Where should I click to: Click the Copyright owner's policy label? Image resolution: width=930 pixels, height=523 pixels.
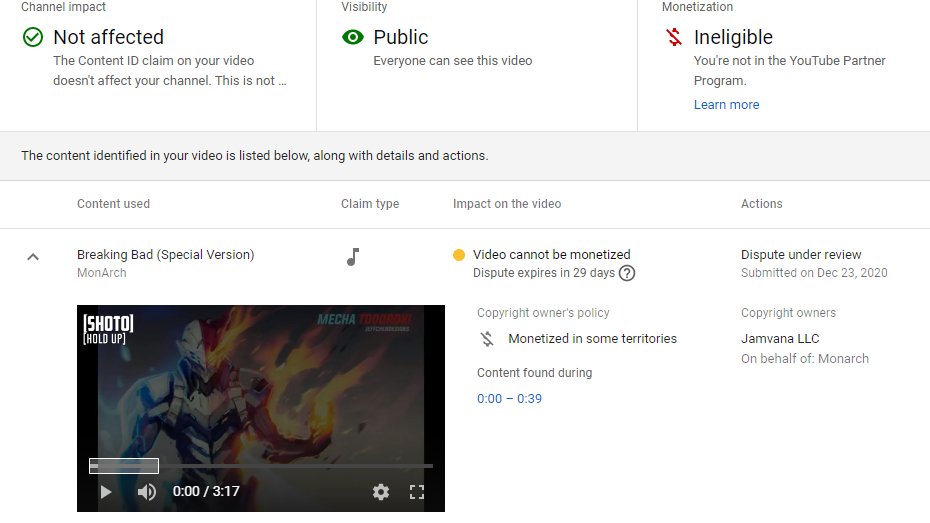pos(543,312)
